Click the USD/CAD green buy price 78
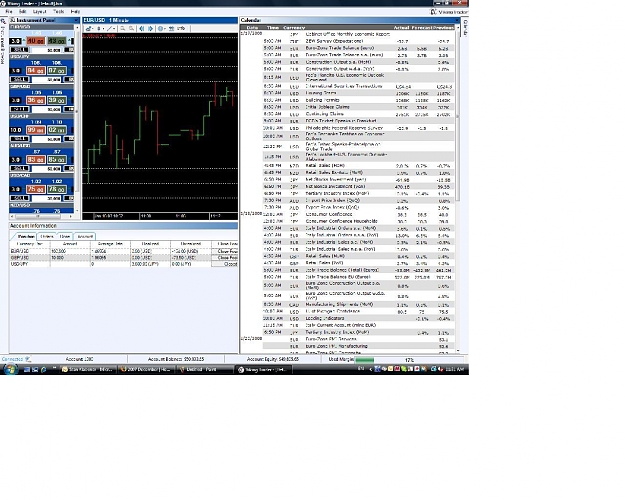Image resolution: width=625 pixels, height=500 pixels. click(x=57, y=189)
